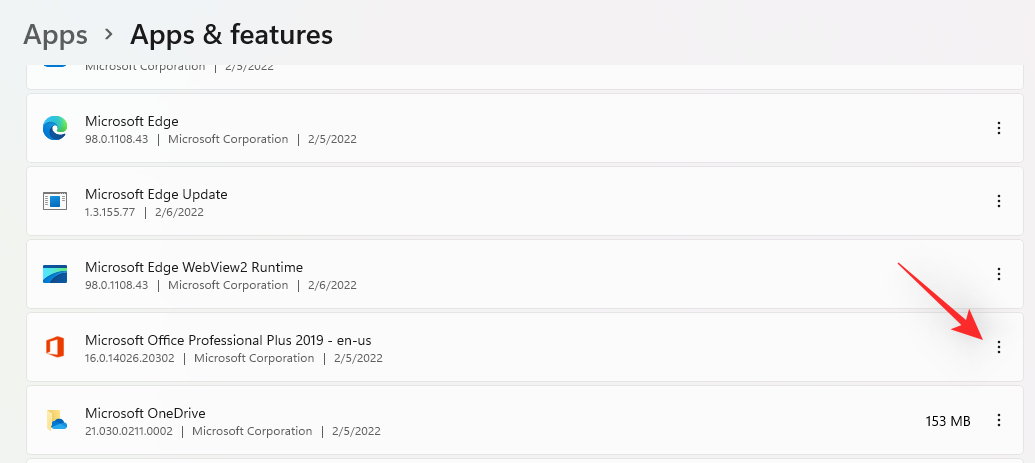
Task: Select the Microsoft OneDrive name label
Action: (145, 413)
